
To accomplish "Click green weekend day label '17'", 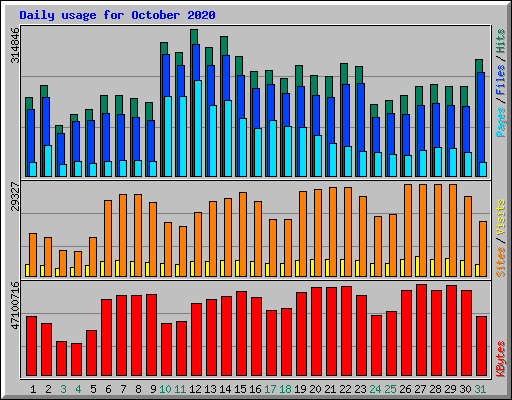I will click(270, 389).
